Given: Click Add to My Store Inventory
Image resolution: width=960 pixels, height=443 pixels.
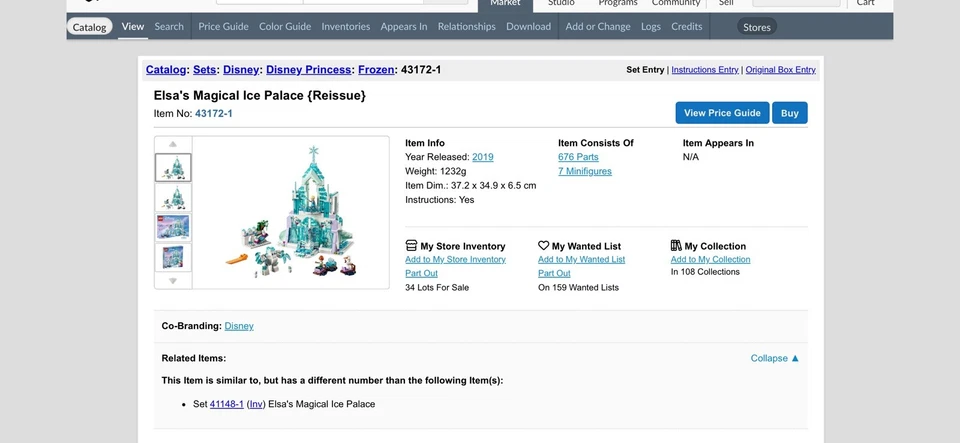Looking at the screenshot, I should (456, 259).
